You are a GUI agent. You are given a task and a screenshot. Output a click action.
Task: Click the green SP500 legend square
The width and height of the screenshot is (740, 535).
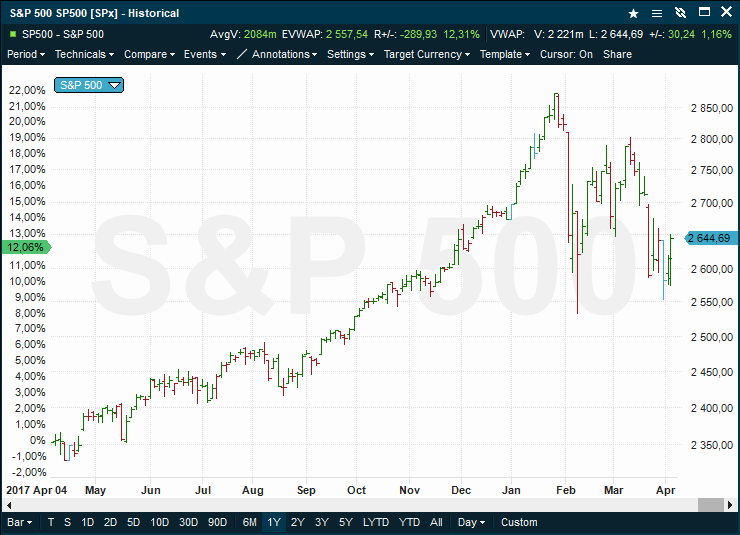coord(13,34)
